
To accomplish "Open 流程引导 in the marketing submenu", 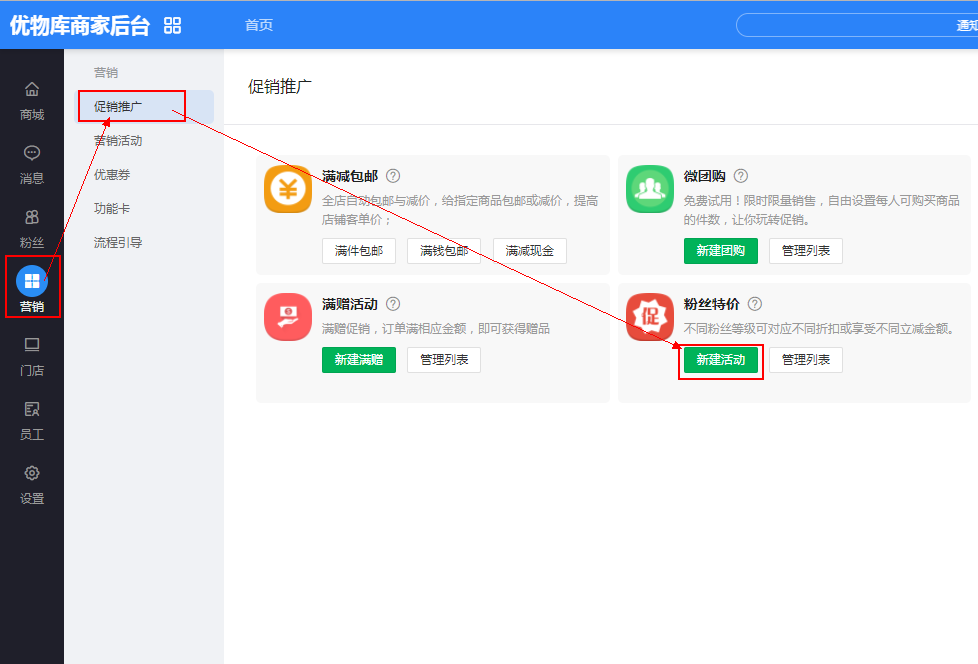I will tap(118, 242).
